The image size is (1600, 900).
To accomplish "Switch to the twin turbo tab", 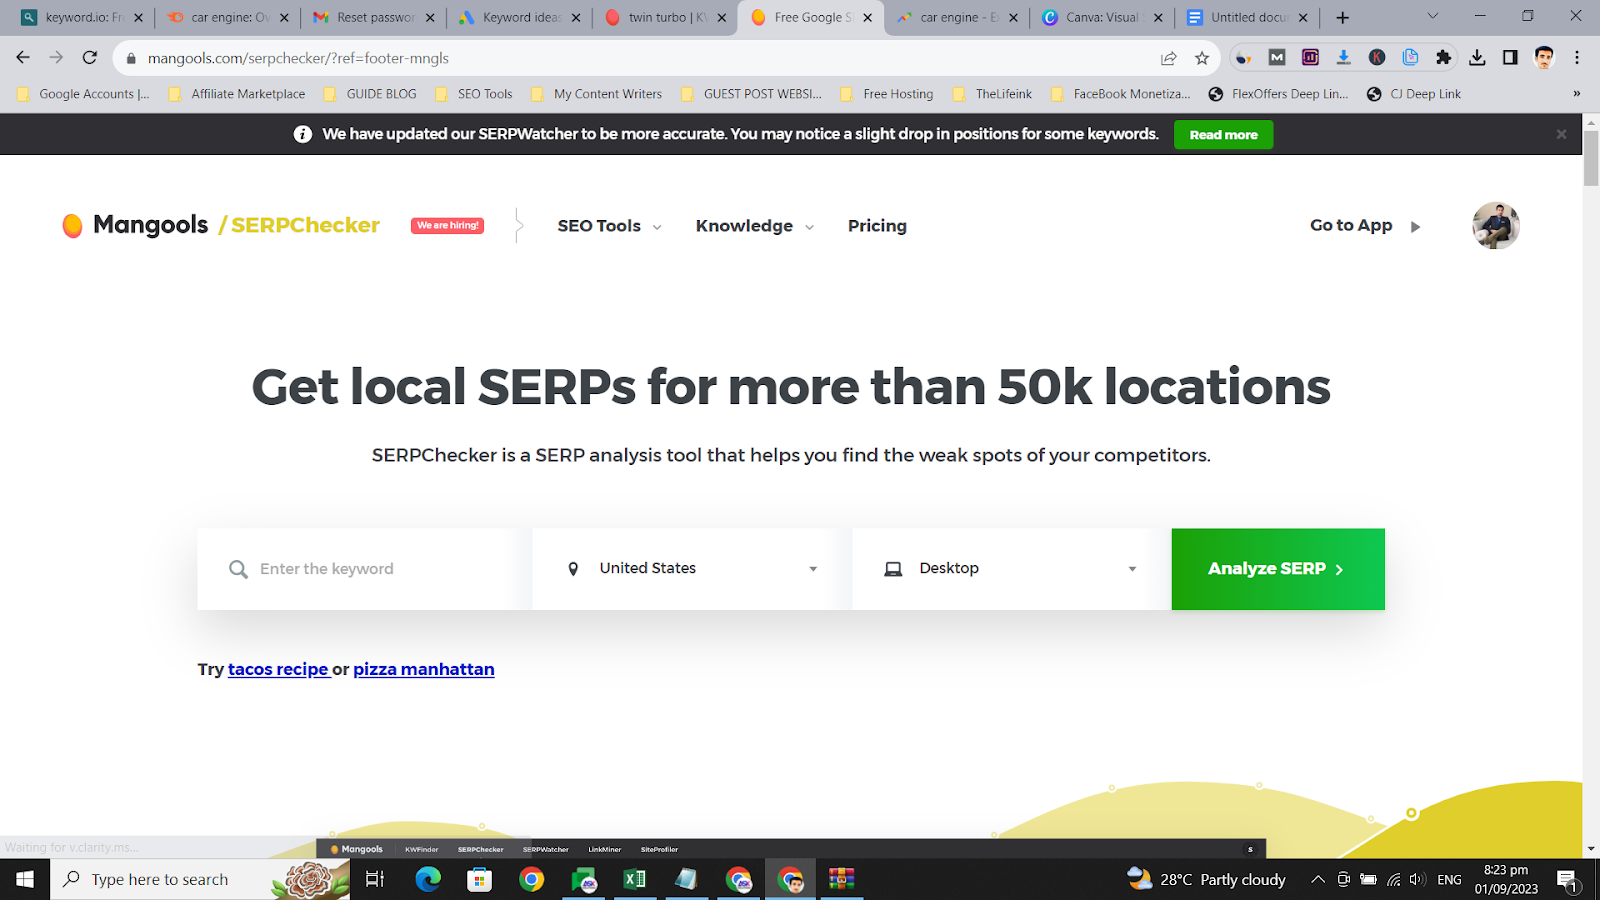I will pos(666,17).
